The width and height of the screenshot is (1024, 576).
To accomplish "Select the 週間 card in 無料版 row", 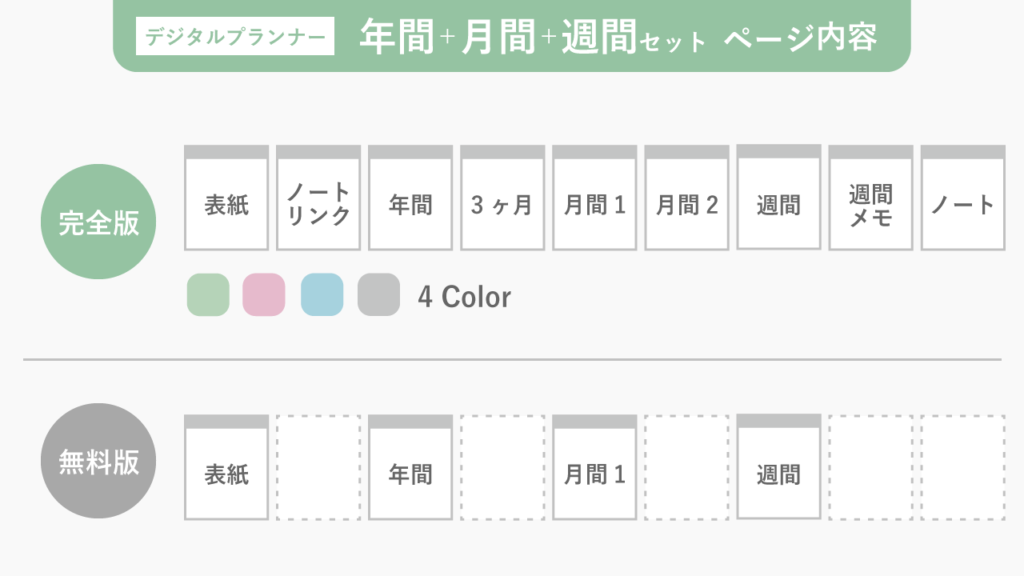I will click(779, 467).
